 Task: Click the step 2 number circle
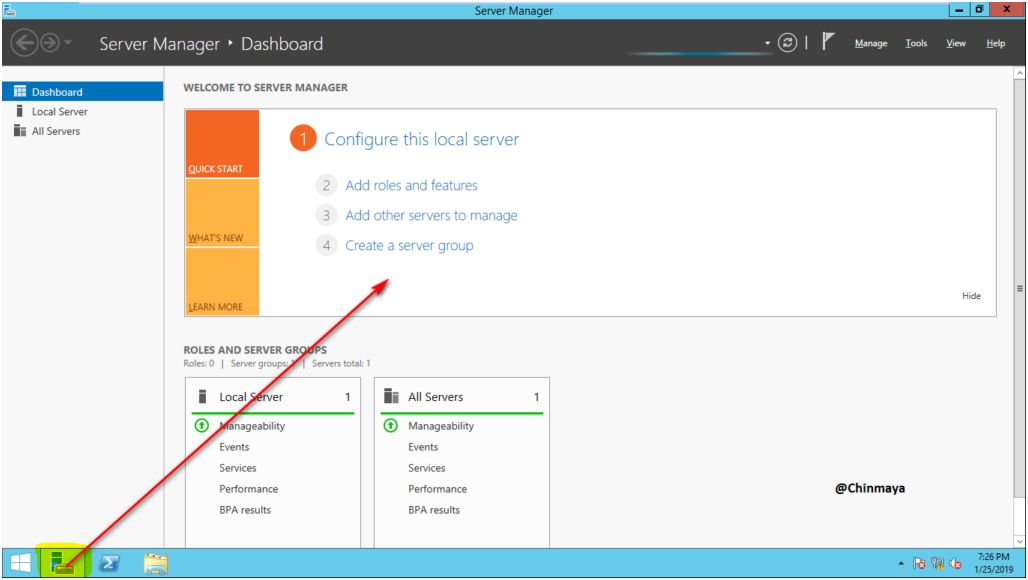(326, 185)
